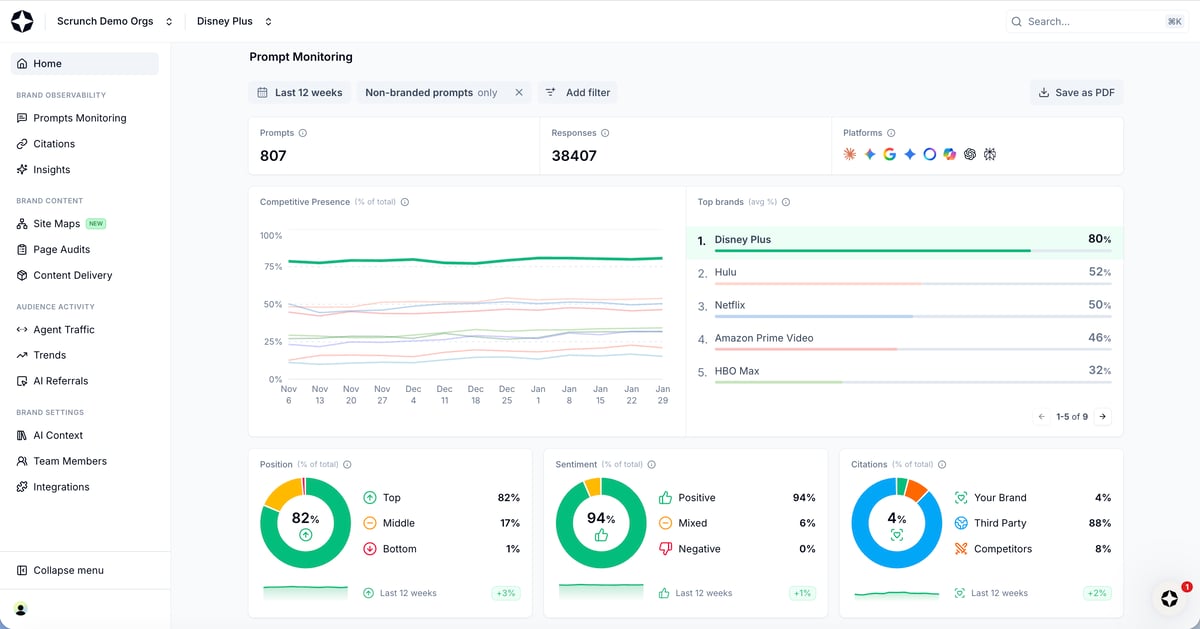Click the ChatGPT platform icon
Viewport: 1200px width, 629px height.
969,154
